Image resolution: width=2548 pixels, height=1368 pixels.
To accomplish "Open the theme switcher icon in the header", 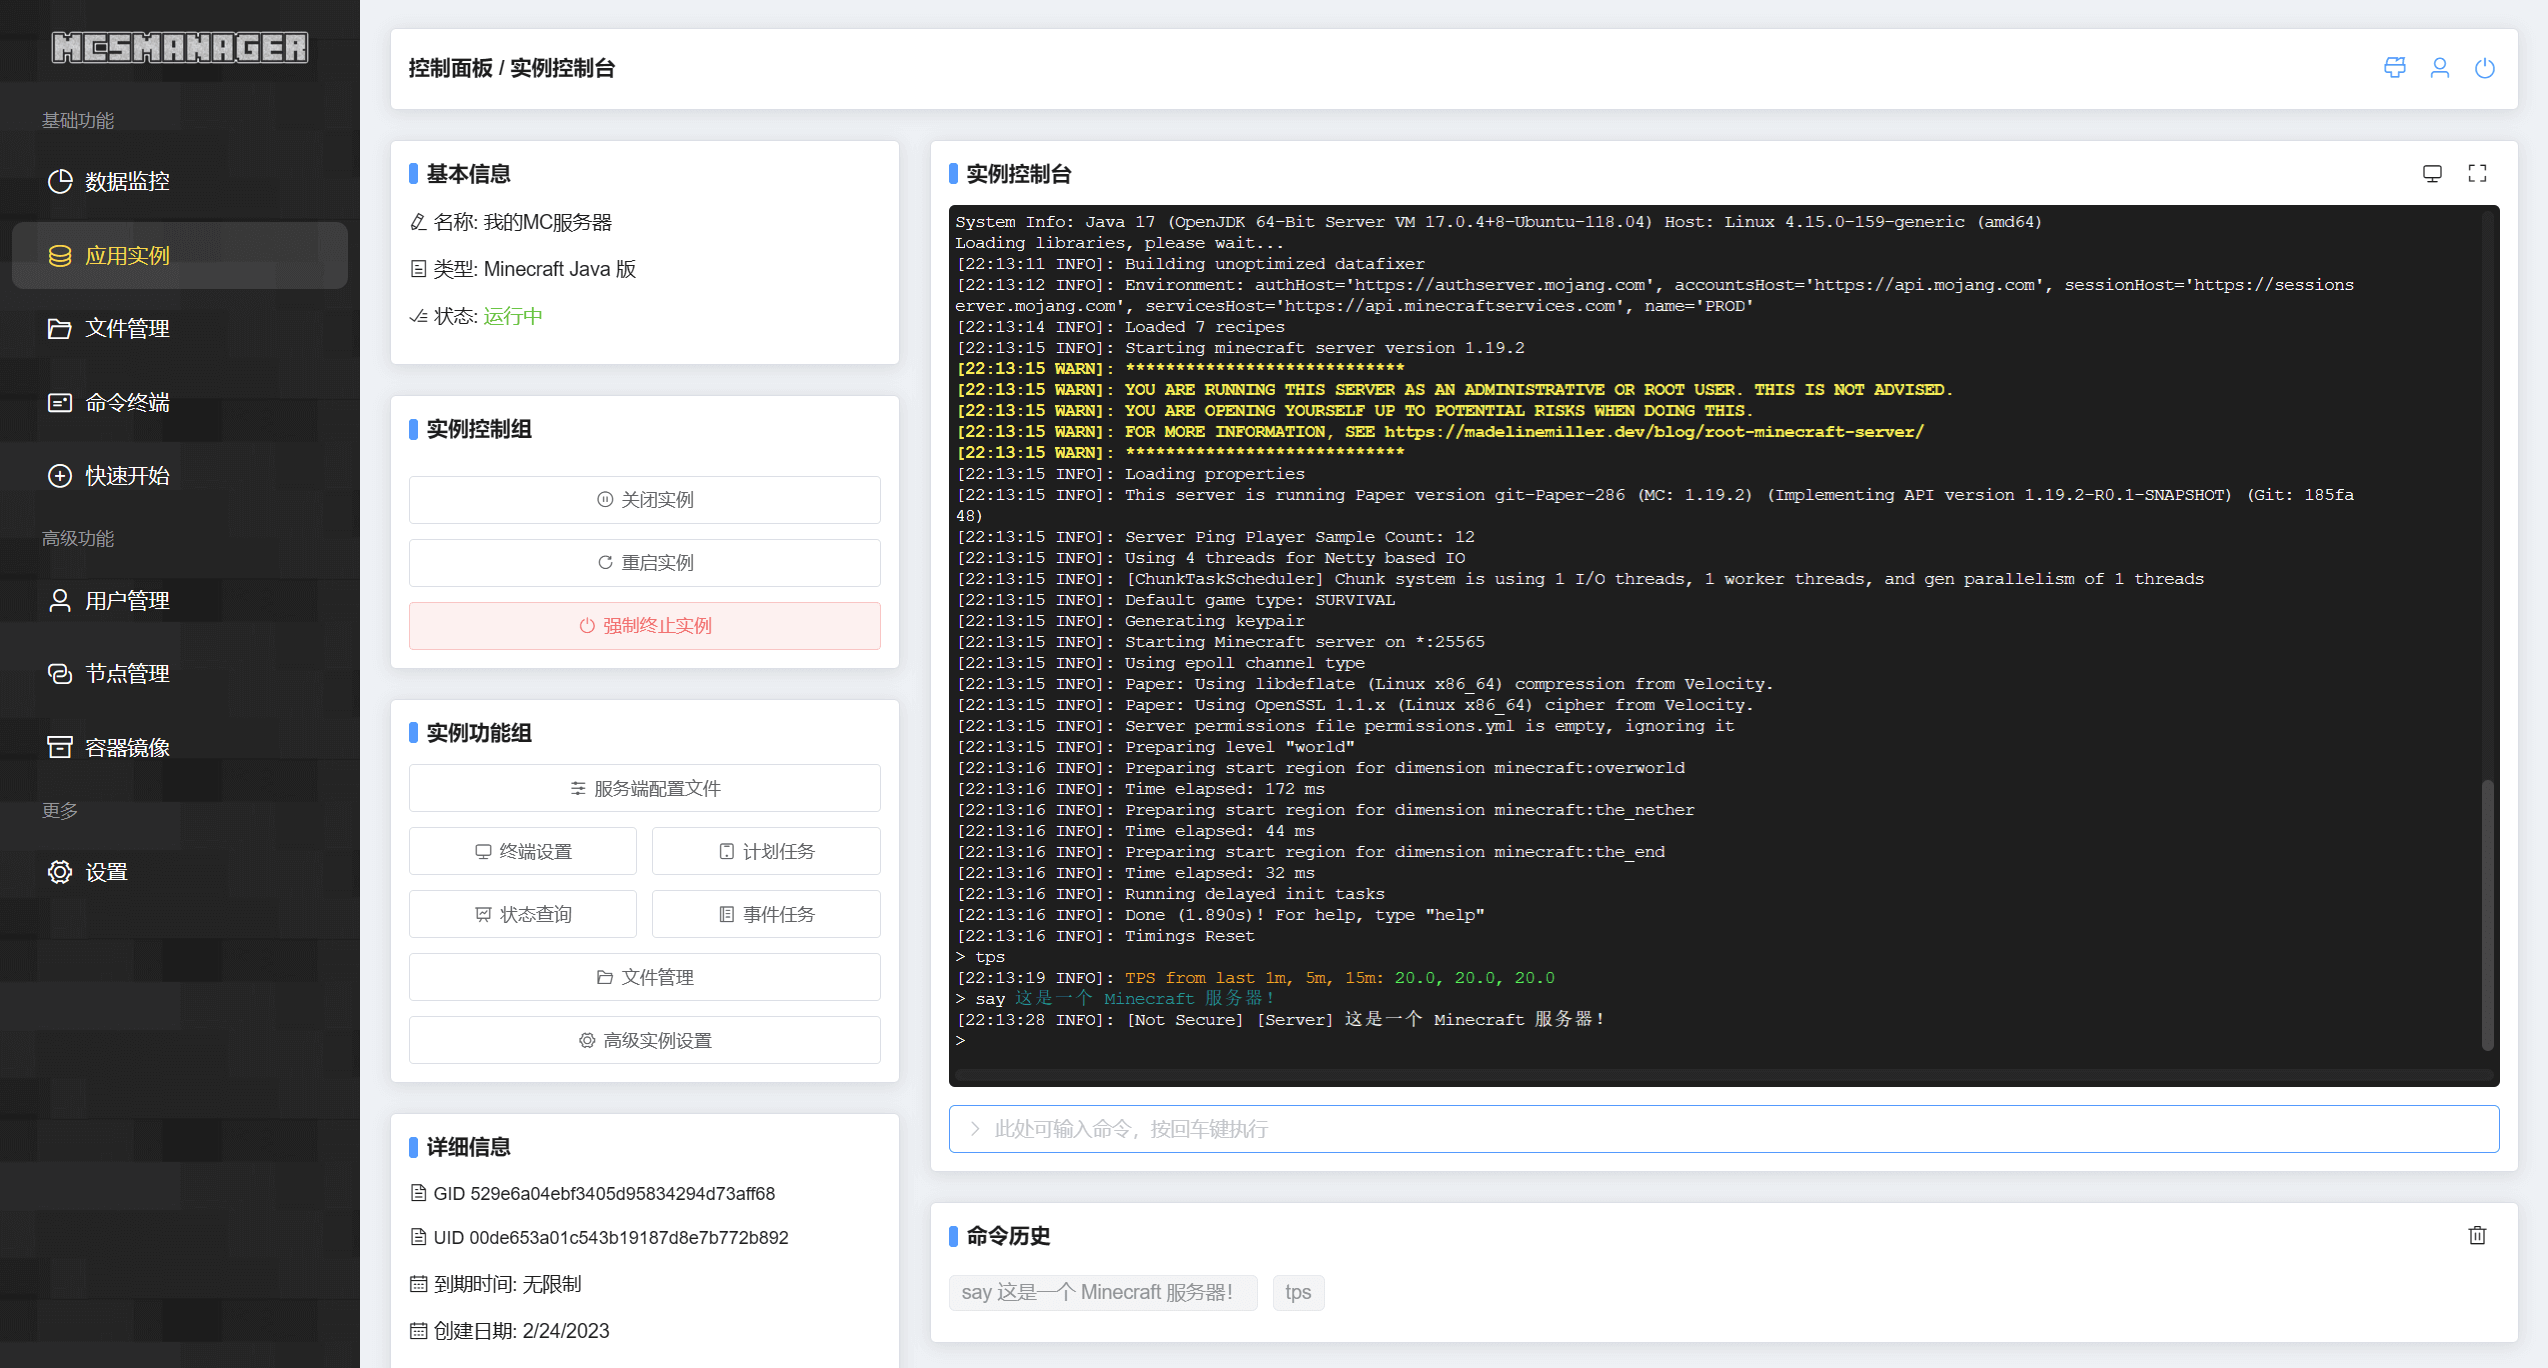I will click(x=2394, y=68).
